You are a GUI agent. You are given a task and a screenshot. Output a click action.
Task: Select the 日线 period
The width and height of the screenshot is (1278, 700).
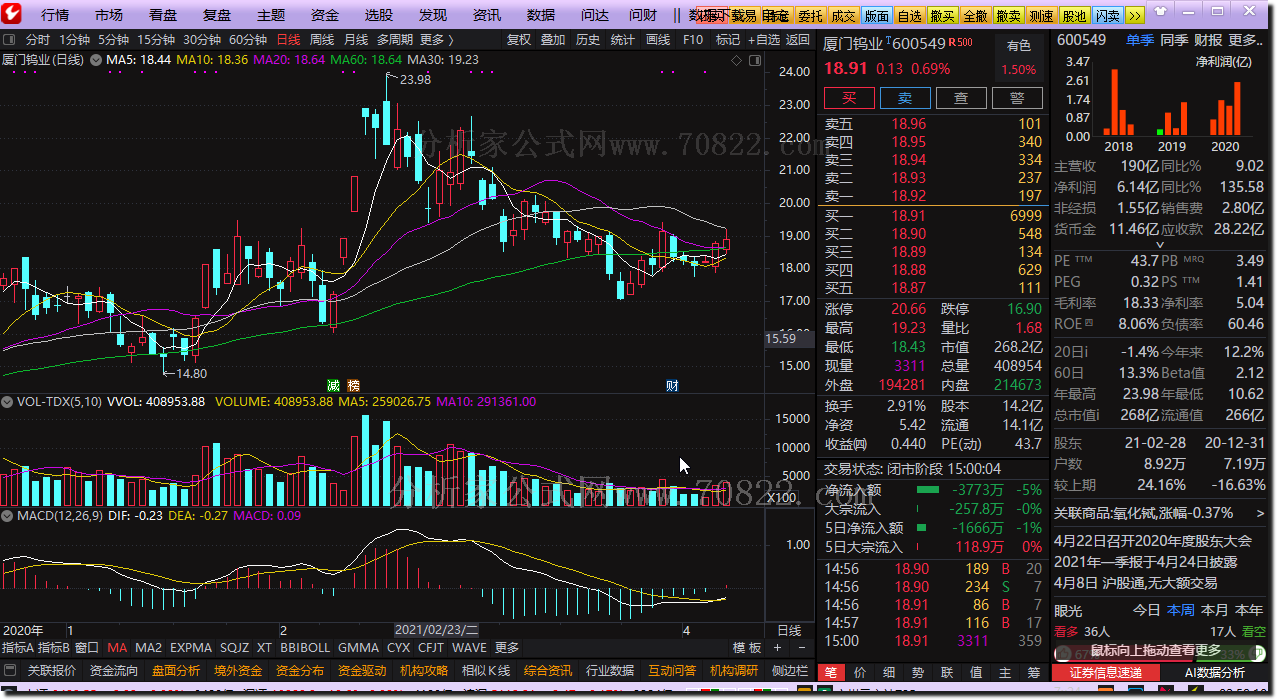click(x=288, y=40)
